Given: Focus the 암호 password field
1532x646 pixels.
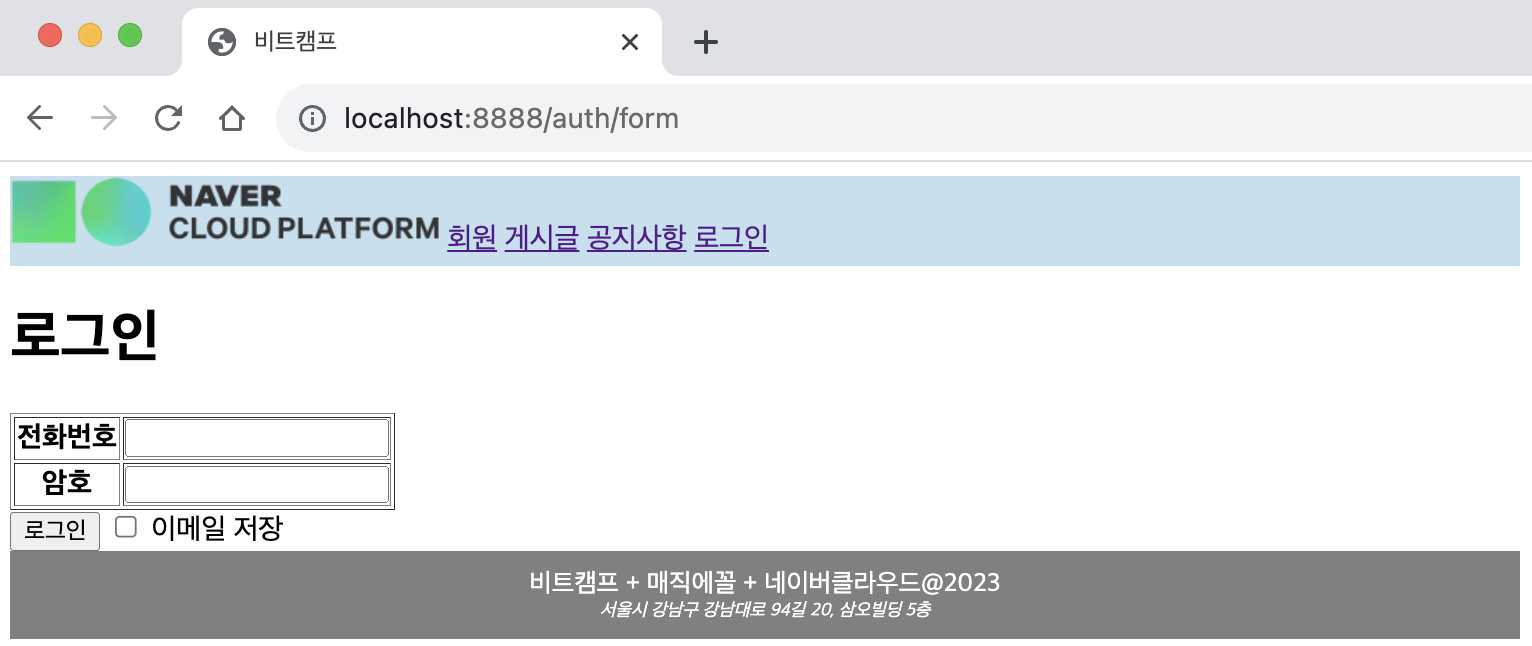Looking at the screenshot, I should [x=257, y=485].
